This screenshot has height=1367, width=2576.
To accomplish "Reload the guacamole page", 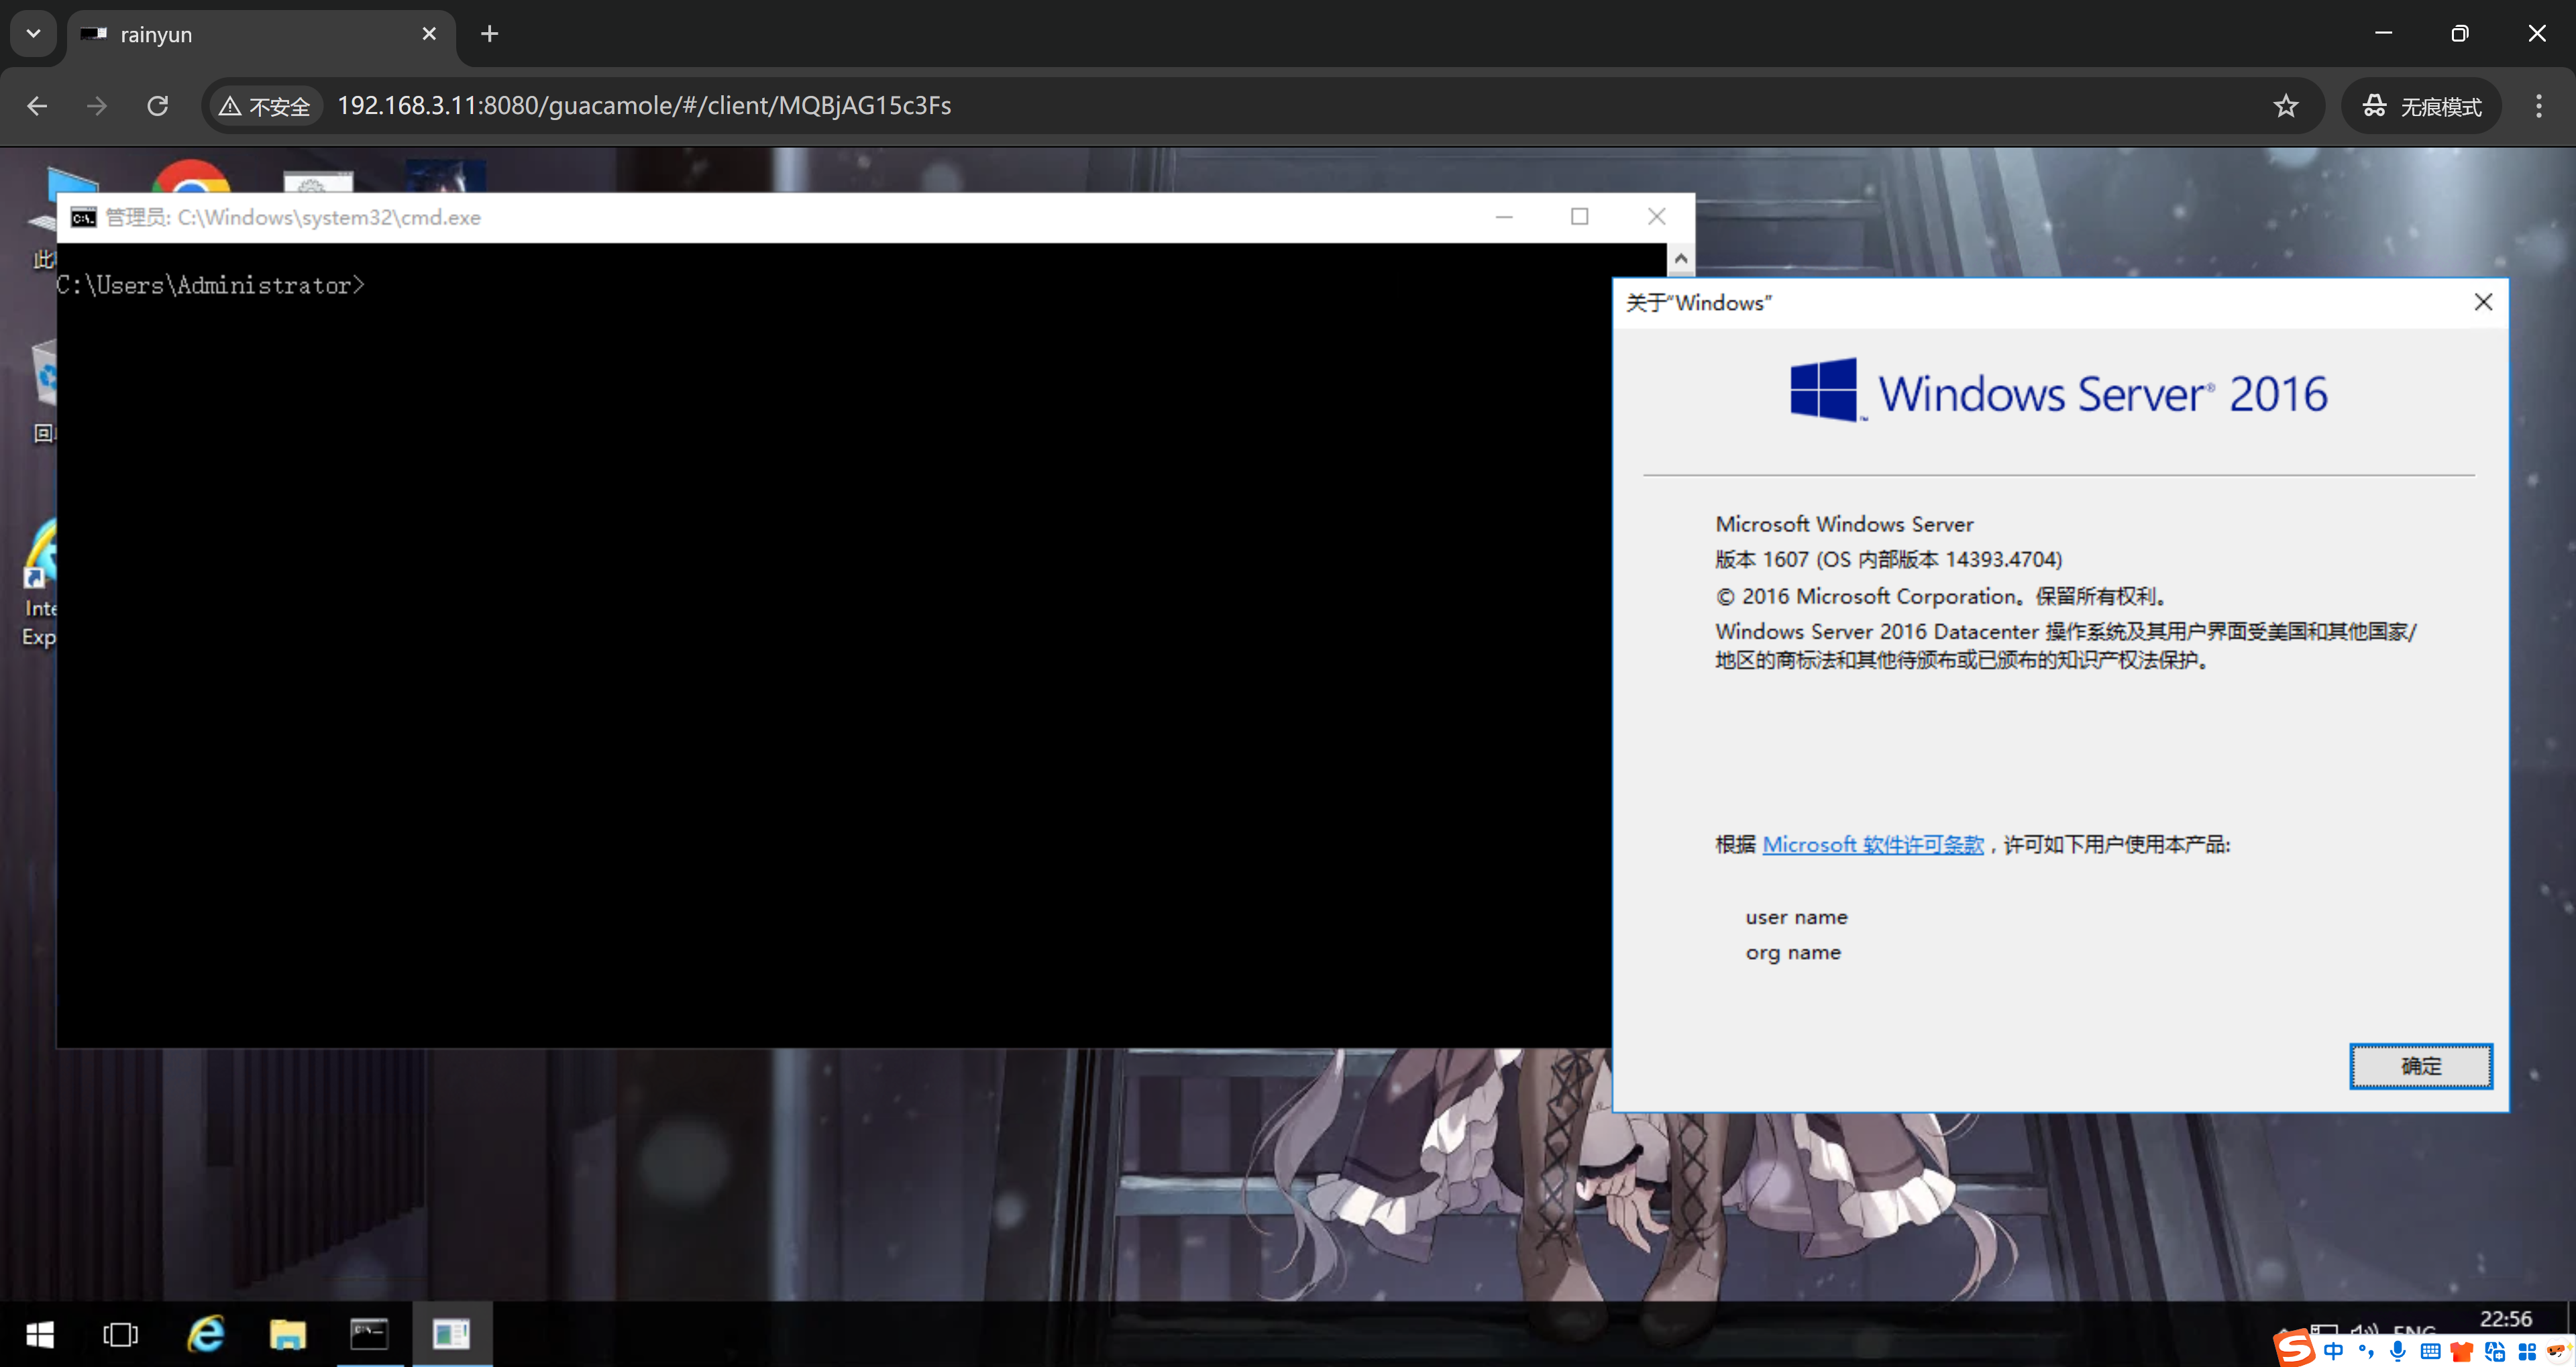I will pyautogui.click(x=158, y=106).
